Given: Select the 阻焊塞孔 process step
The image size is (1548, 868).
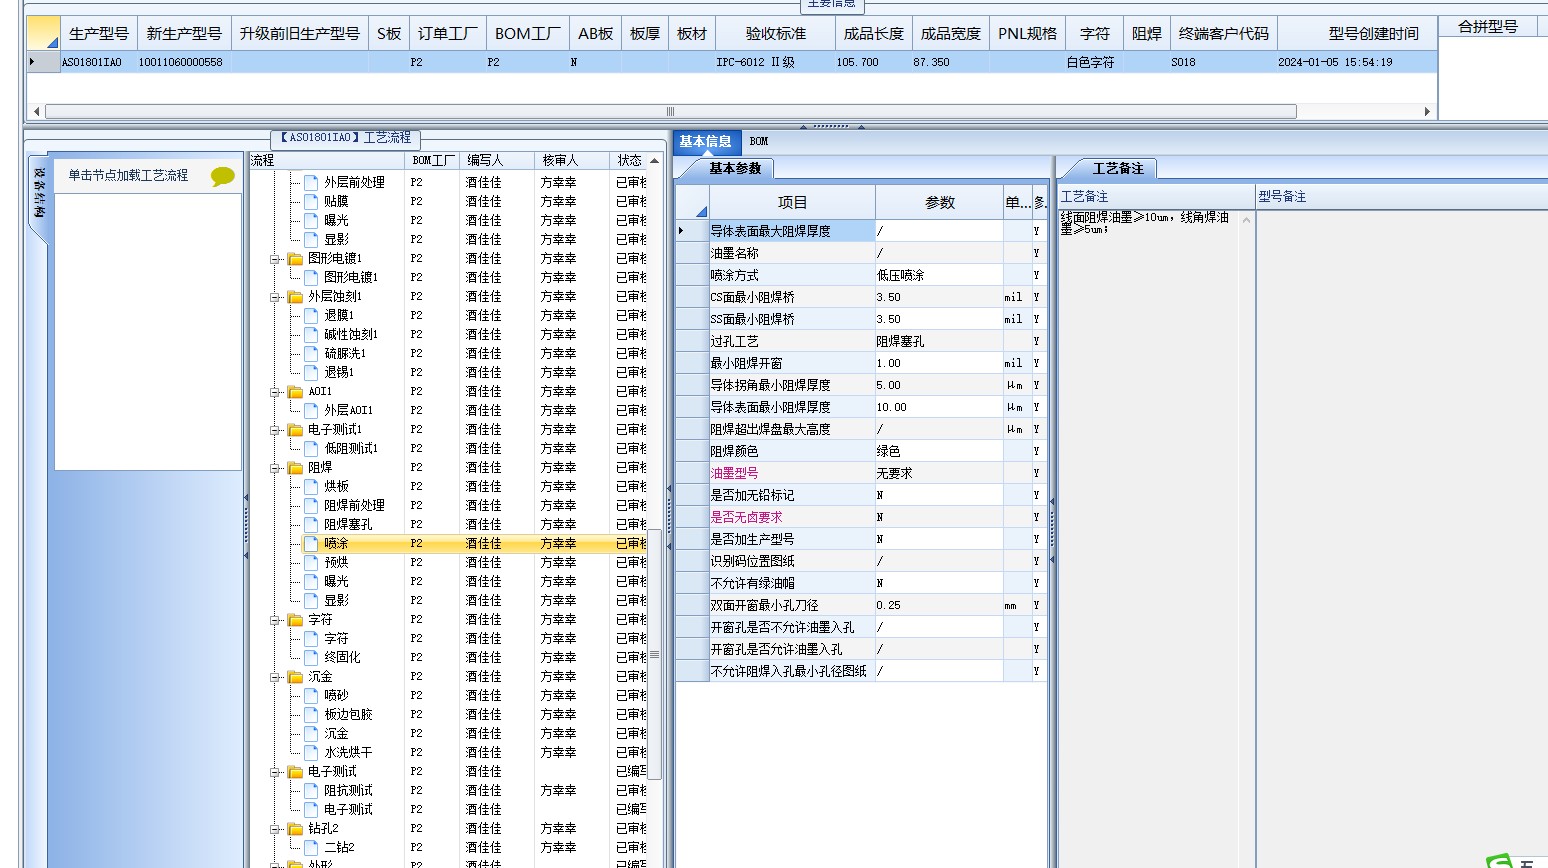Looking at the screenshot, I should coord(348,524).
